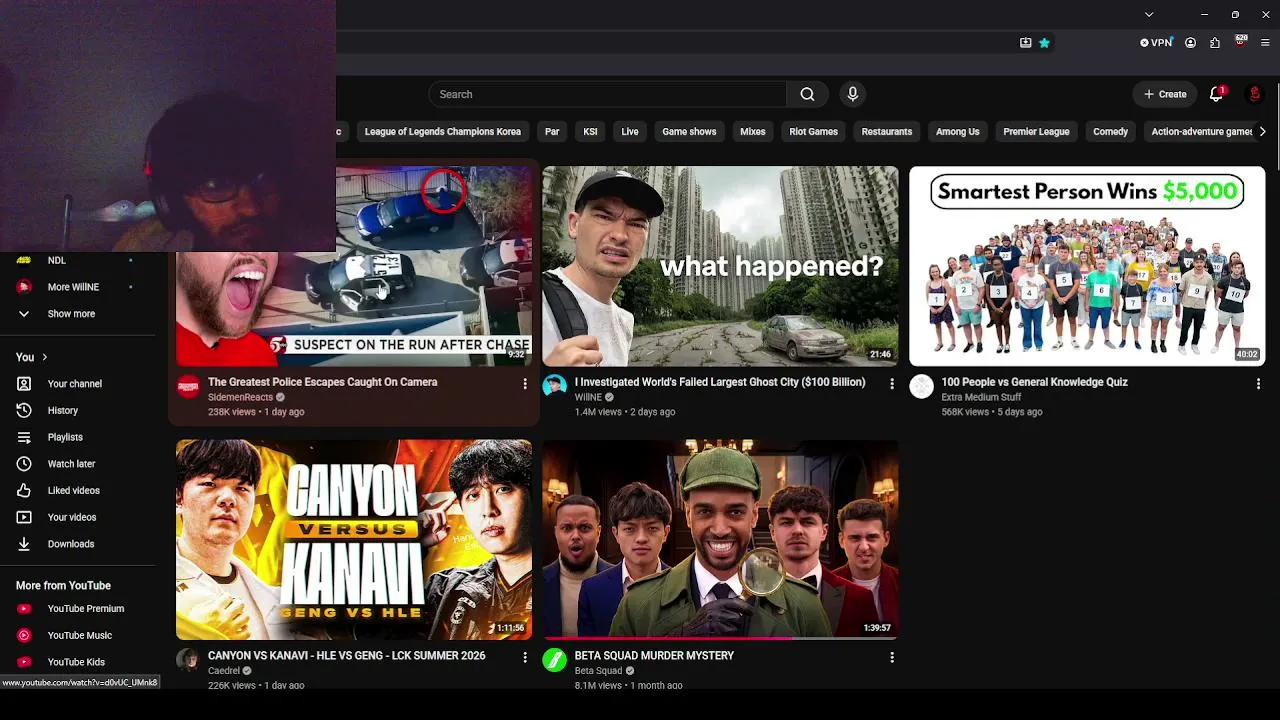Viewport: 1280px width, 720px height.
Task: Select the KSI topic chip
Action: point(590,132)
